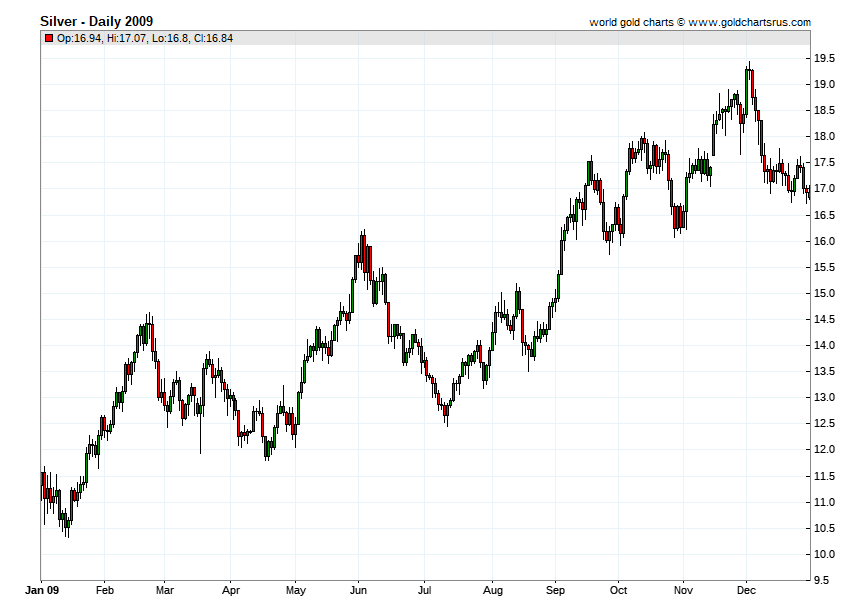Click the 19.5 price axis label
The width and height of the screenshot is (850, 616).
pyautogui.click(x=824, y=58)
